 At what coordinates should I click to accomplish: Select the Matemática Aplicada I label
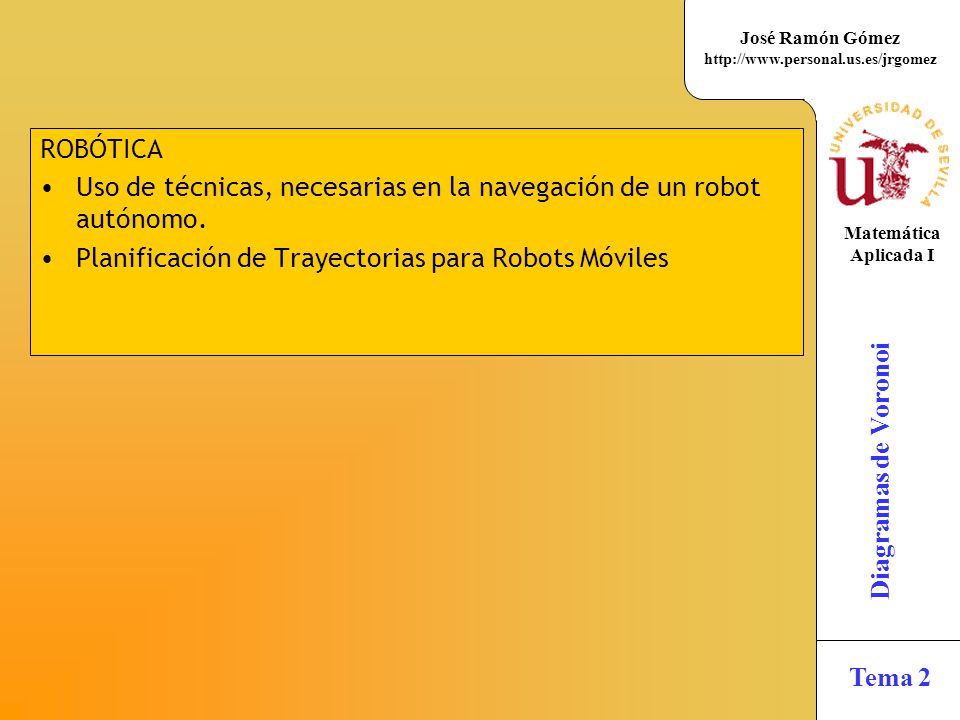coord(891,244)
